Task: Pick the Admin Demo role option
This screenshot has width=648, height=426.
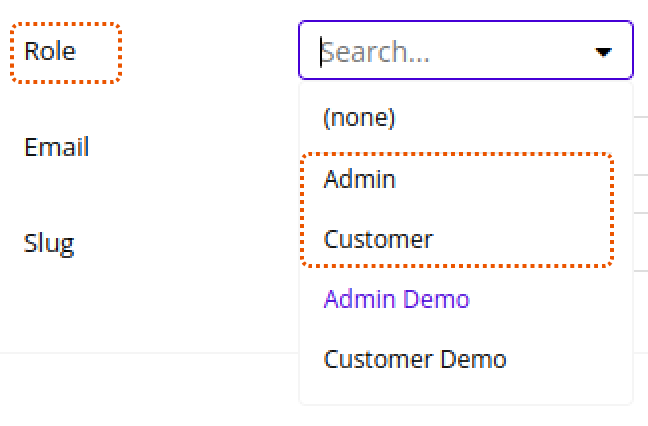Action: point(396,299)
